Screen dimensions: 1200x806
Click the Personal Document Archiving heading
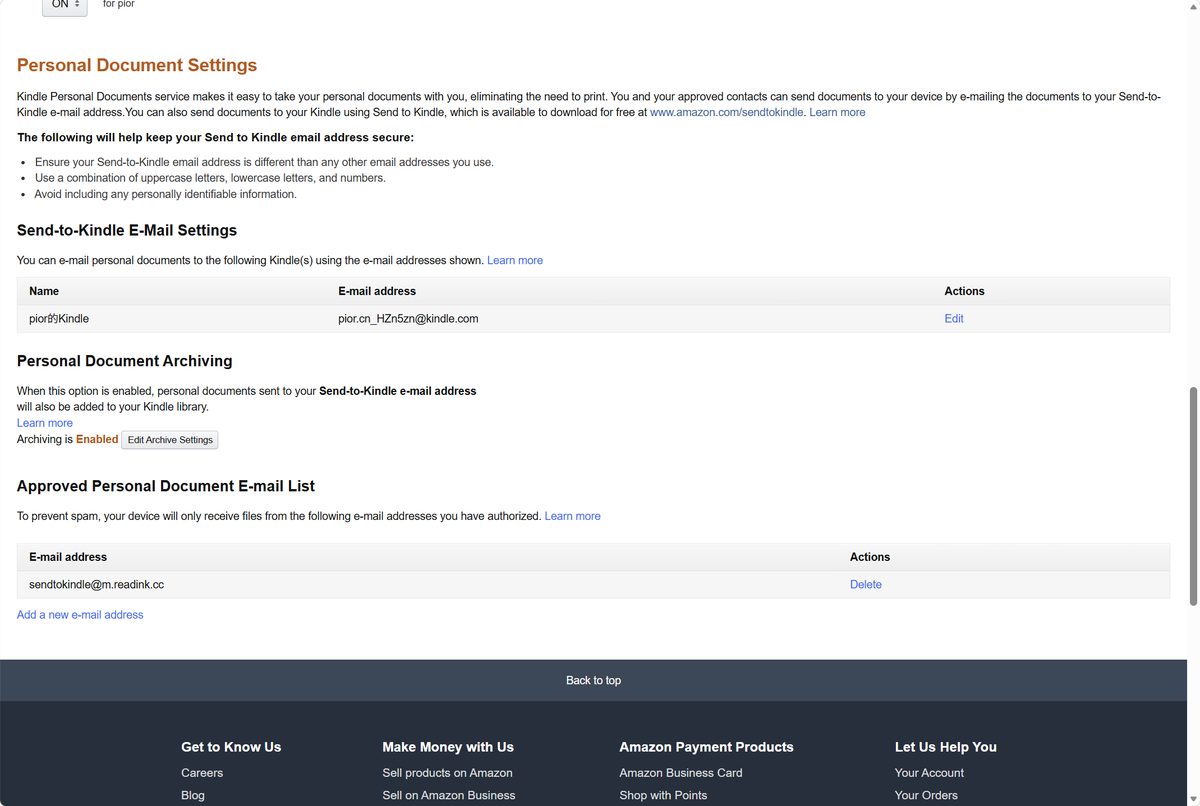125,361
